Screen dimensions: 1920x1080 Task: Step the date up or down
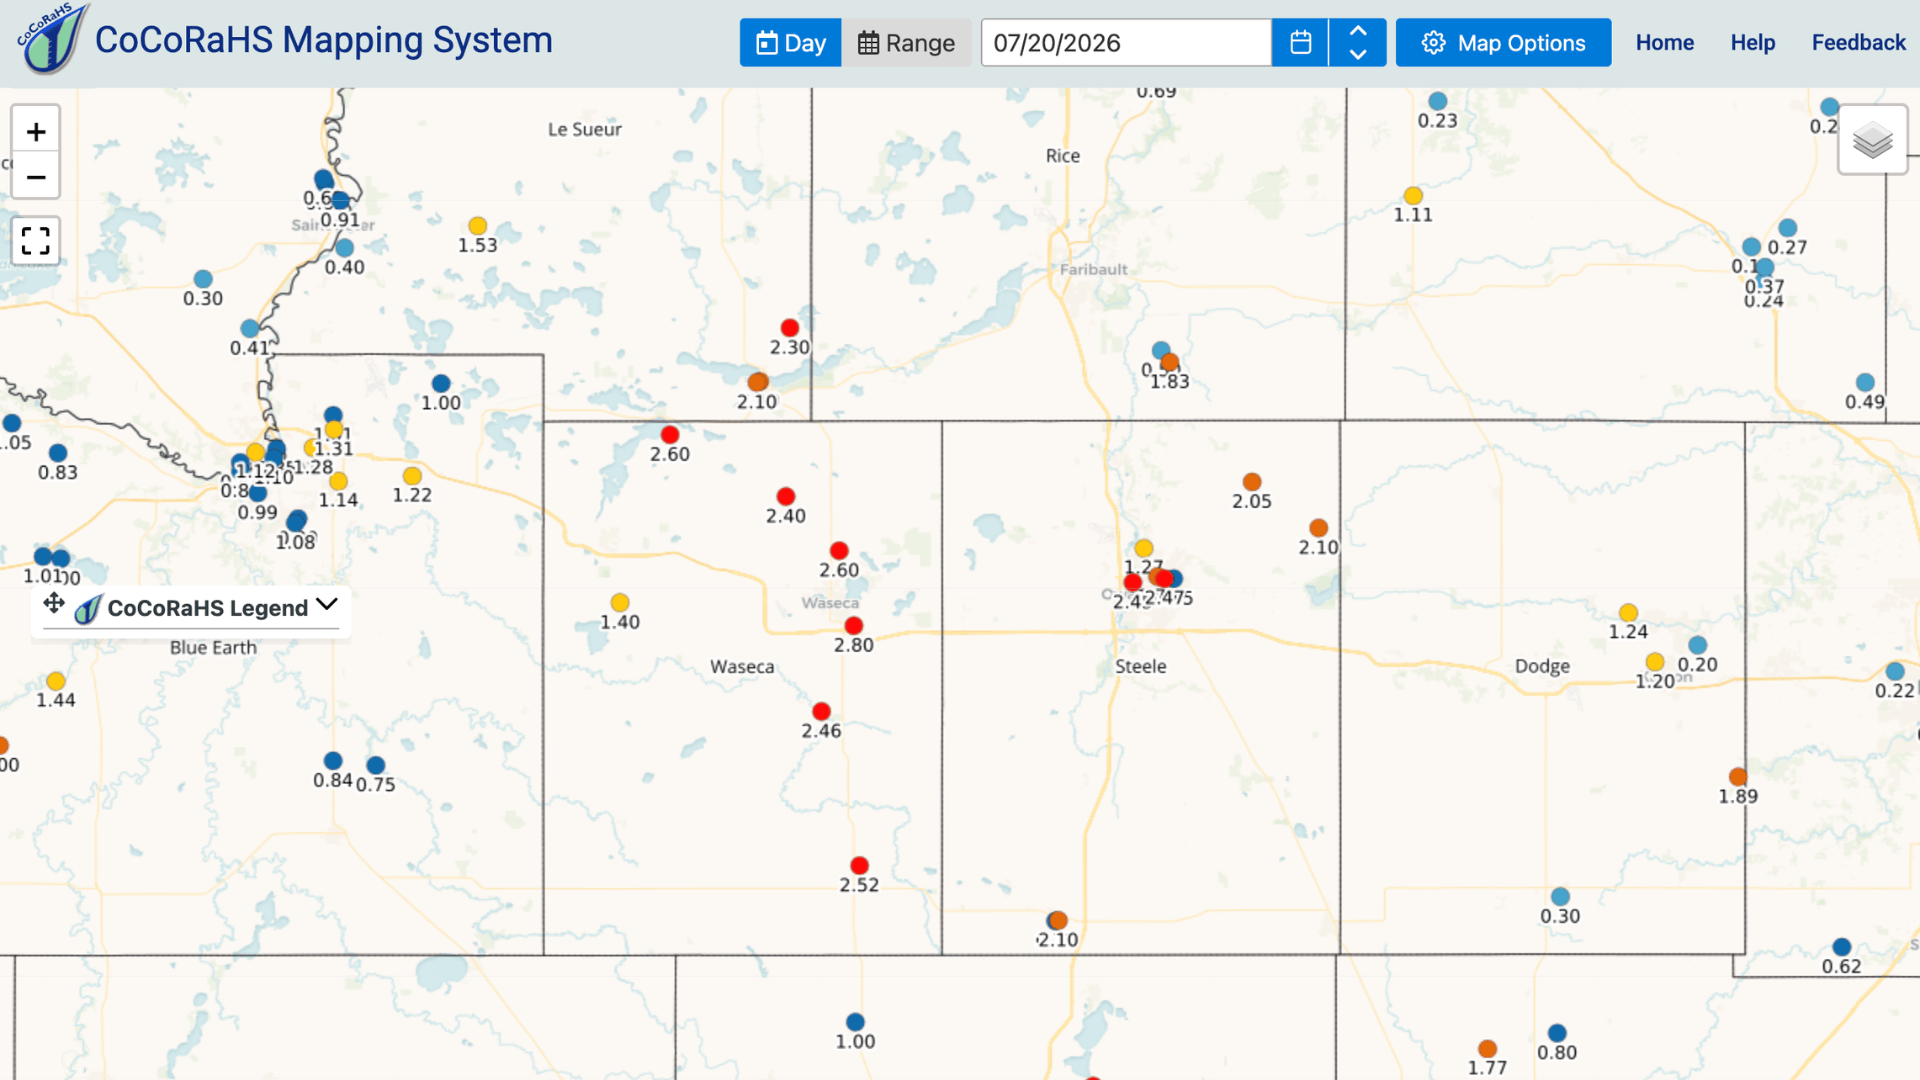1358,43
